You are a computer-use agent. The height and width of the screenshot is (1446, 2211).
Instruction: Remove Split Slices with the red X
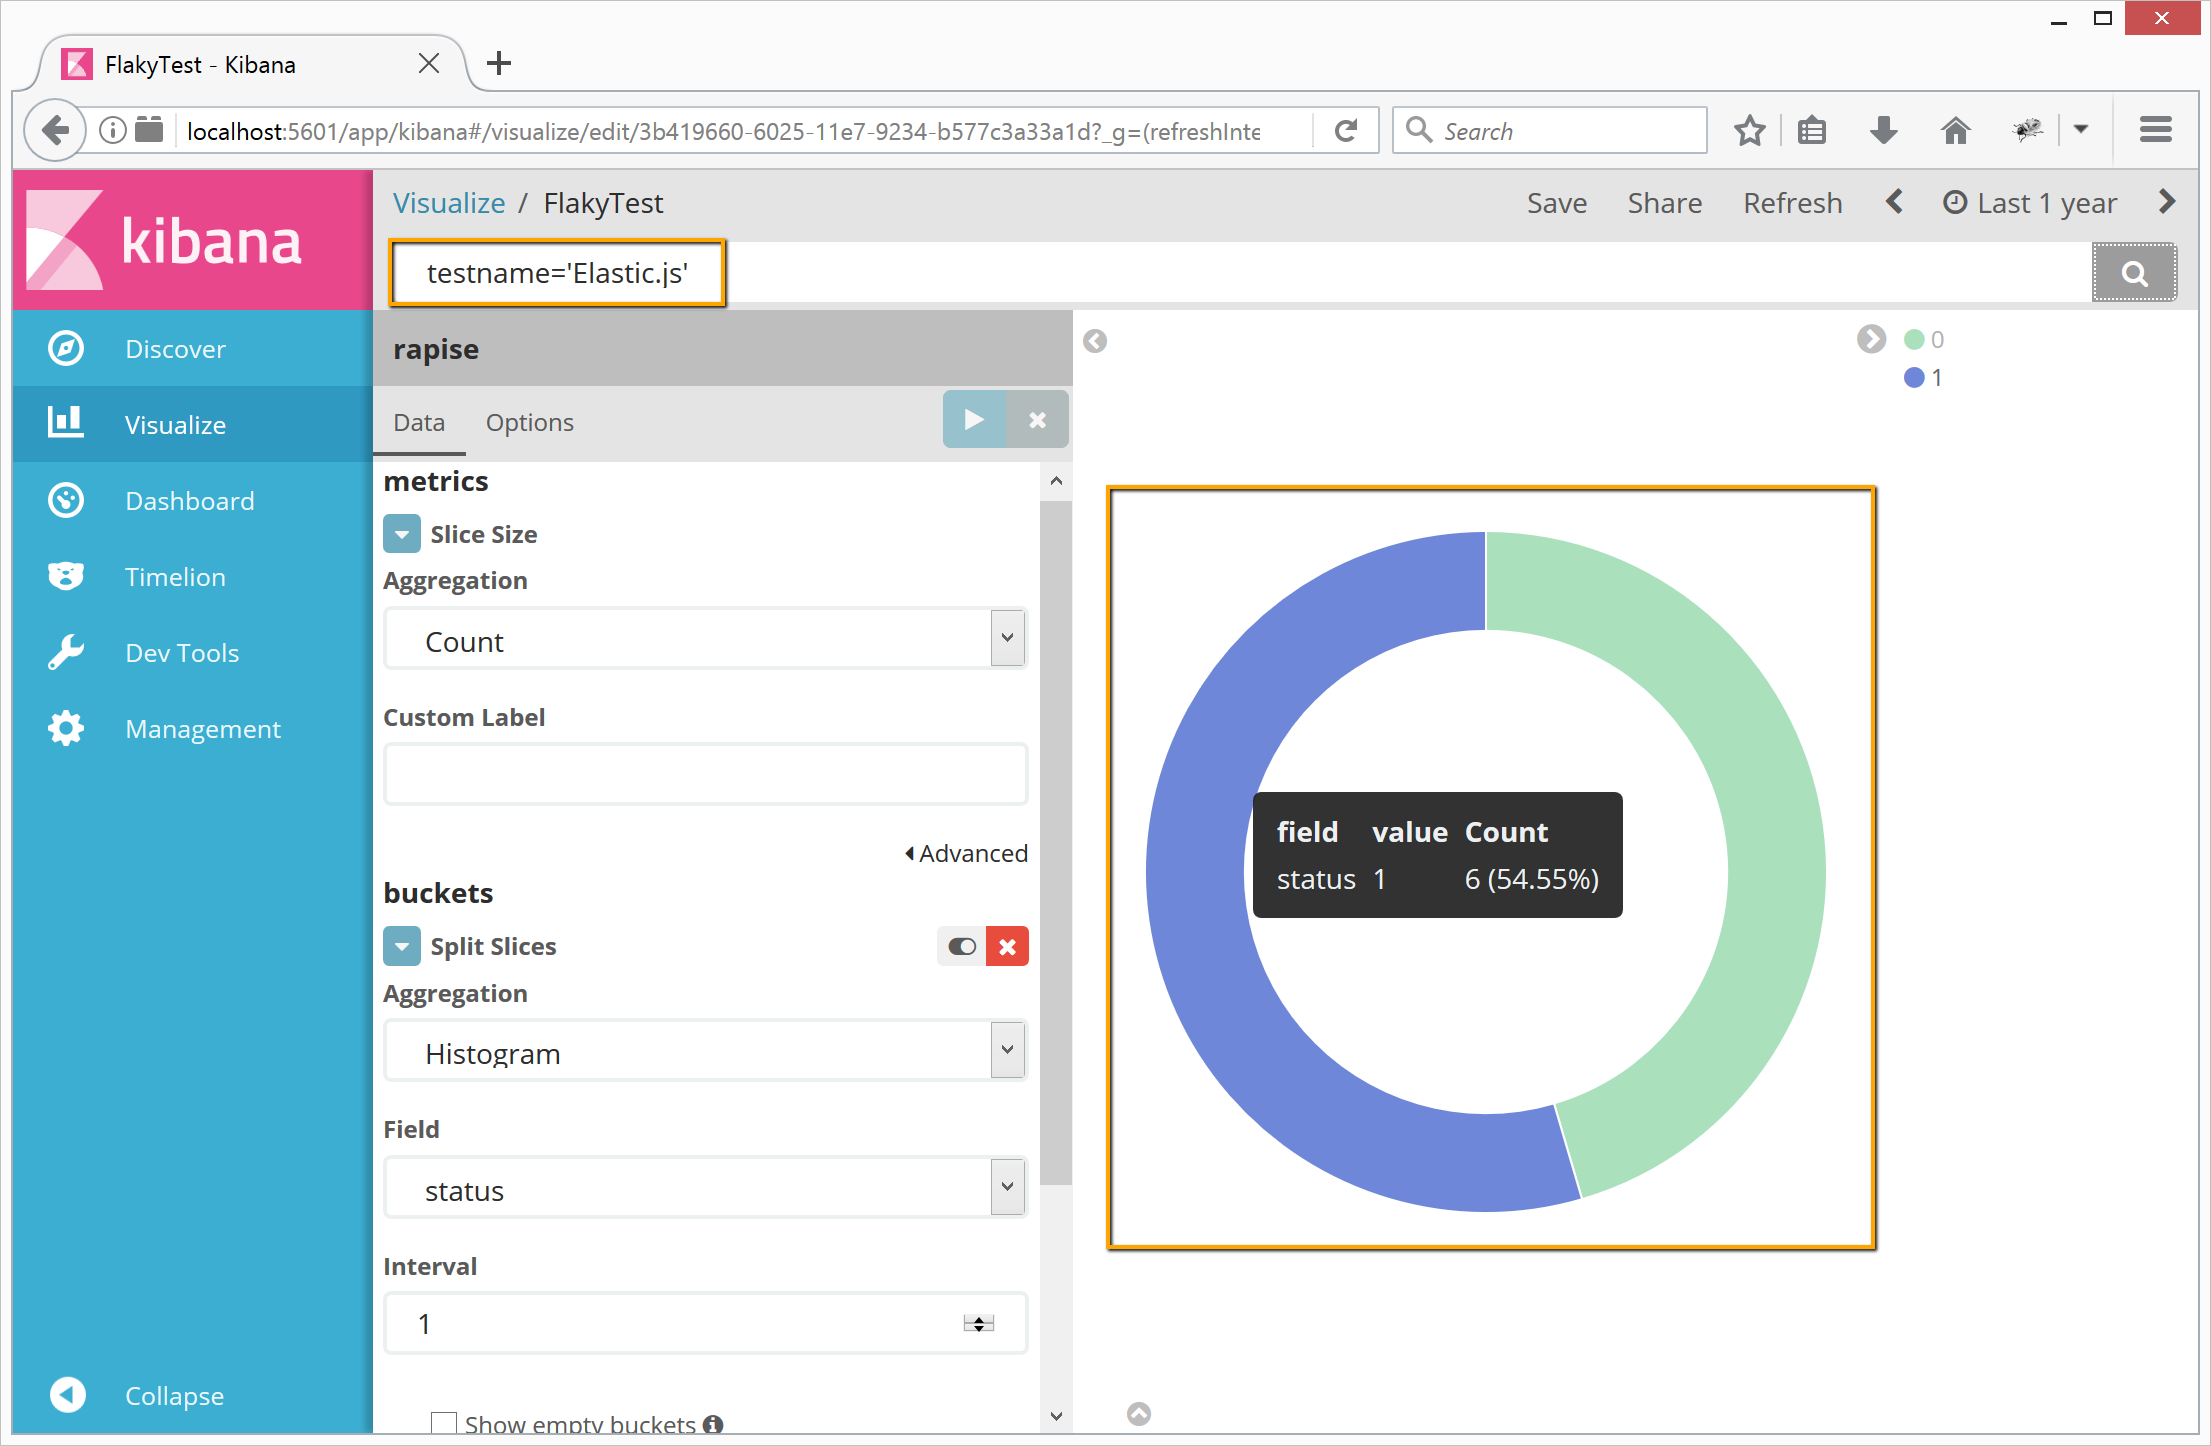1007,947
